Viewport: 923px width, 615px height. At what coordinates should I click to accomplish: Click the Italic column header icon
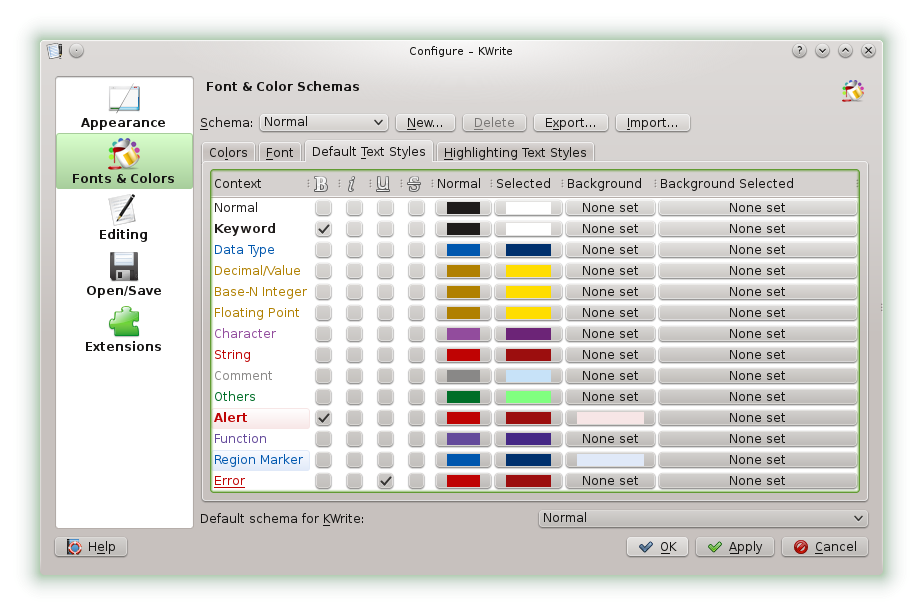[351, 184]
